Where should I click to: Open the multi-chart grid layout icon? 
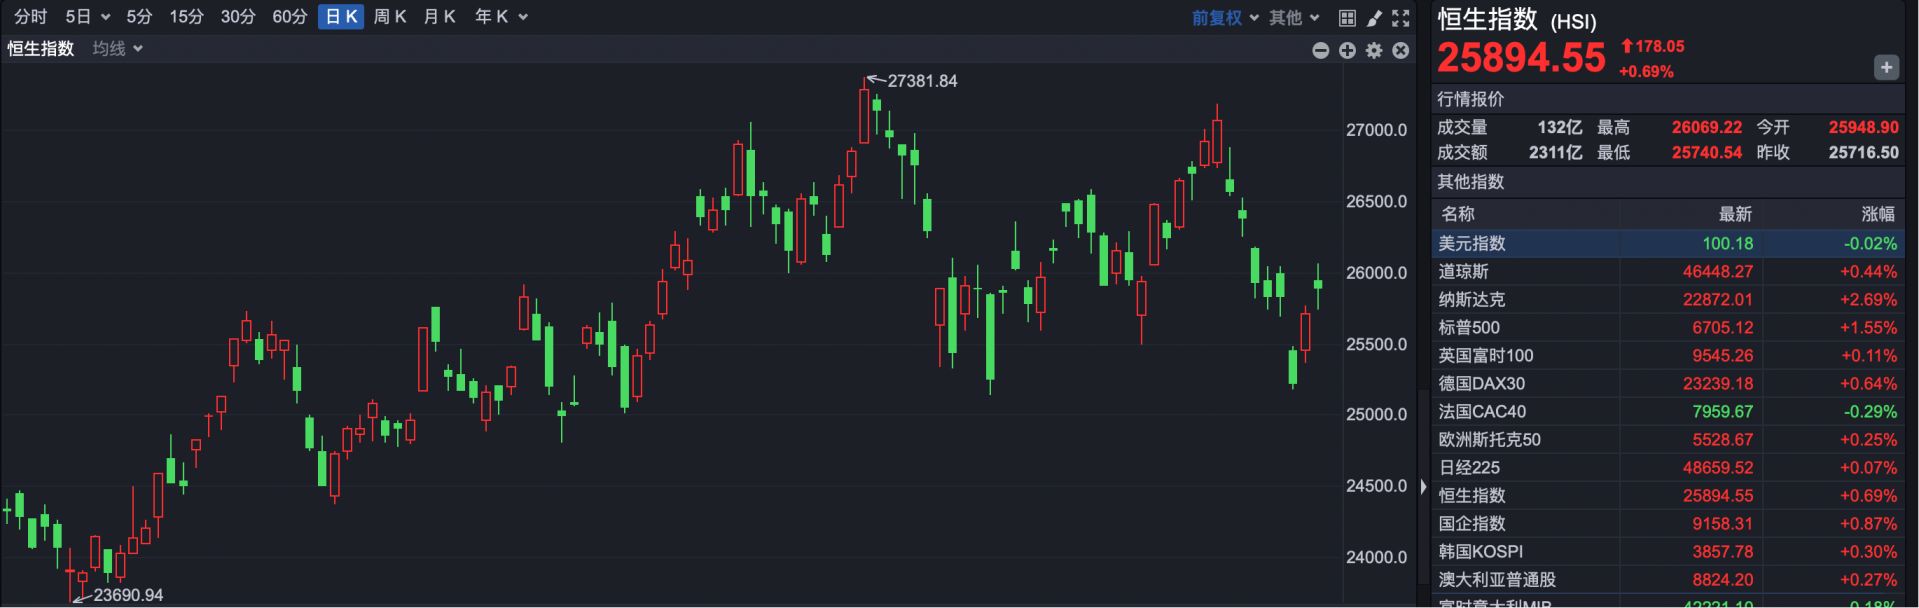pos(1347,18)
